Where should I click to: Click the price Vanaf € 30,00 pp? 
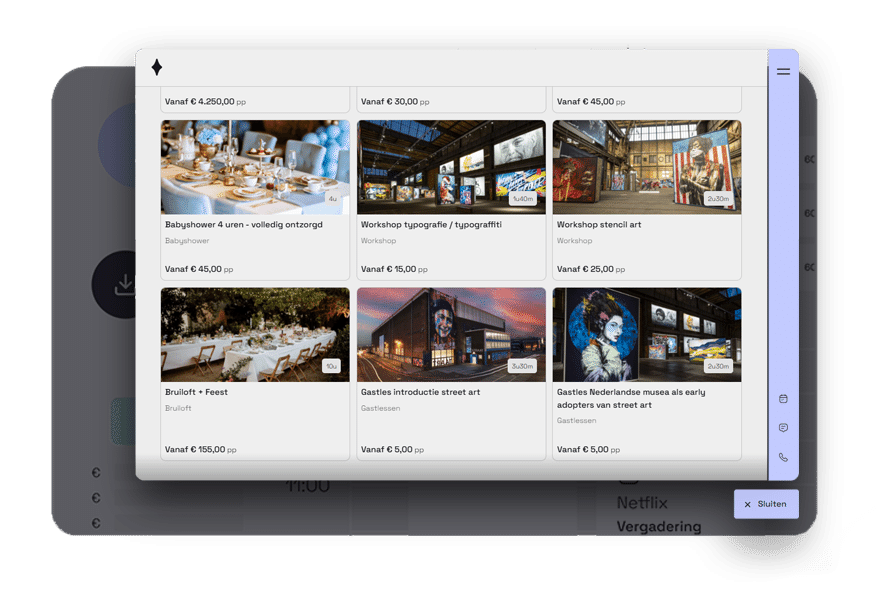[x=395, y=102]
